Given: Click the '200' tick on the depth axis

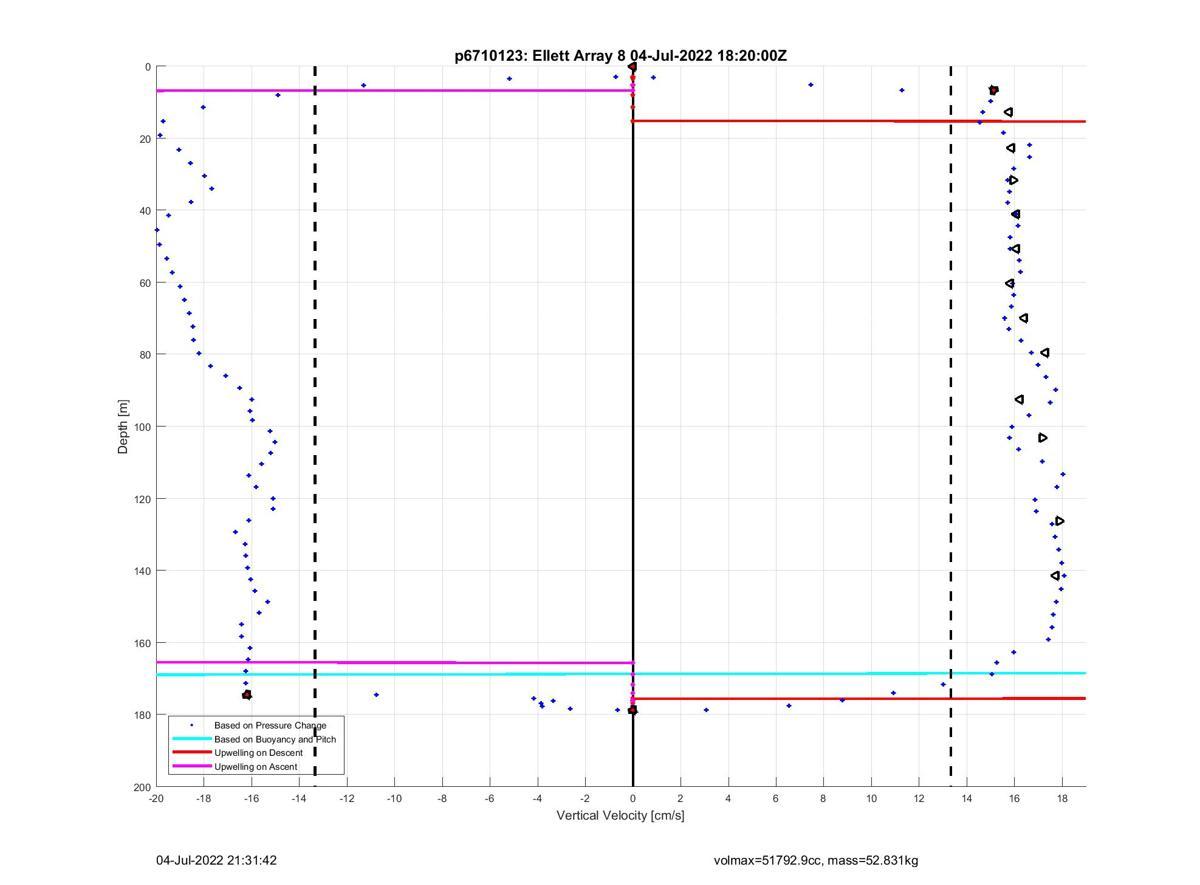Looking at the screenshot, I should [x=141, y=787].
